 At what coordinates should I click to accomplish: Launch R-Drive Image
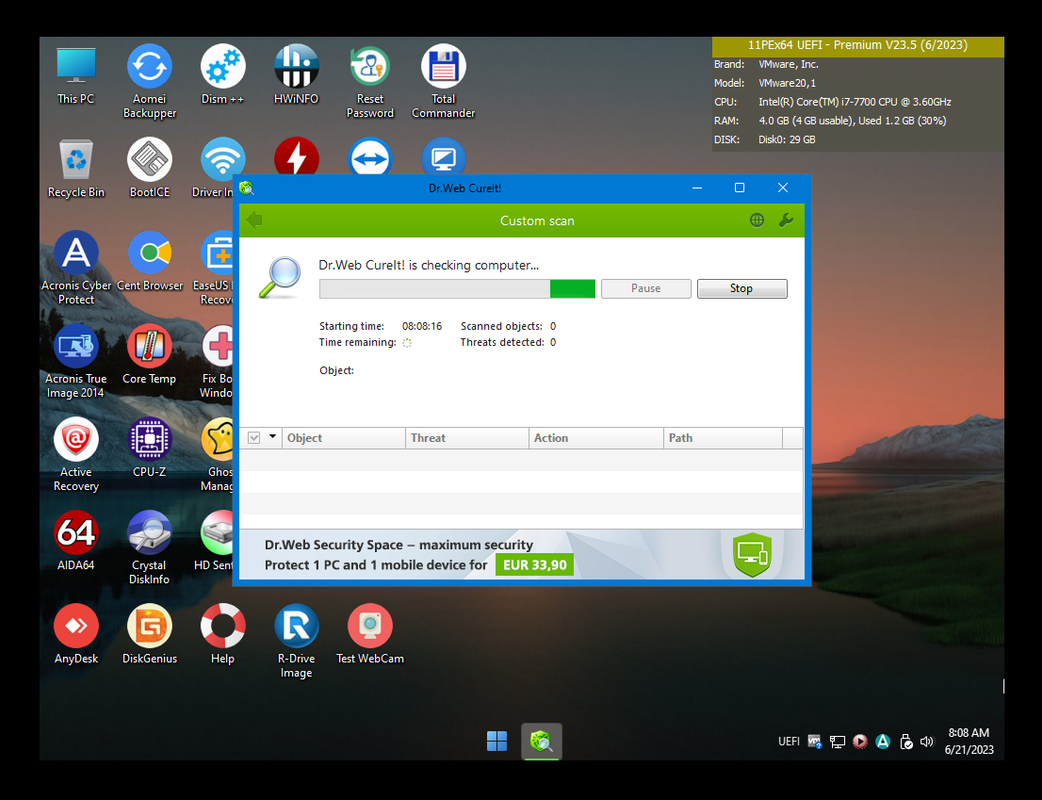pos(296,642)
